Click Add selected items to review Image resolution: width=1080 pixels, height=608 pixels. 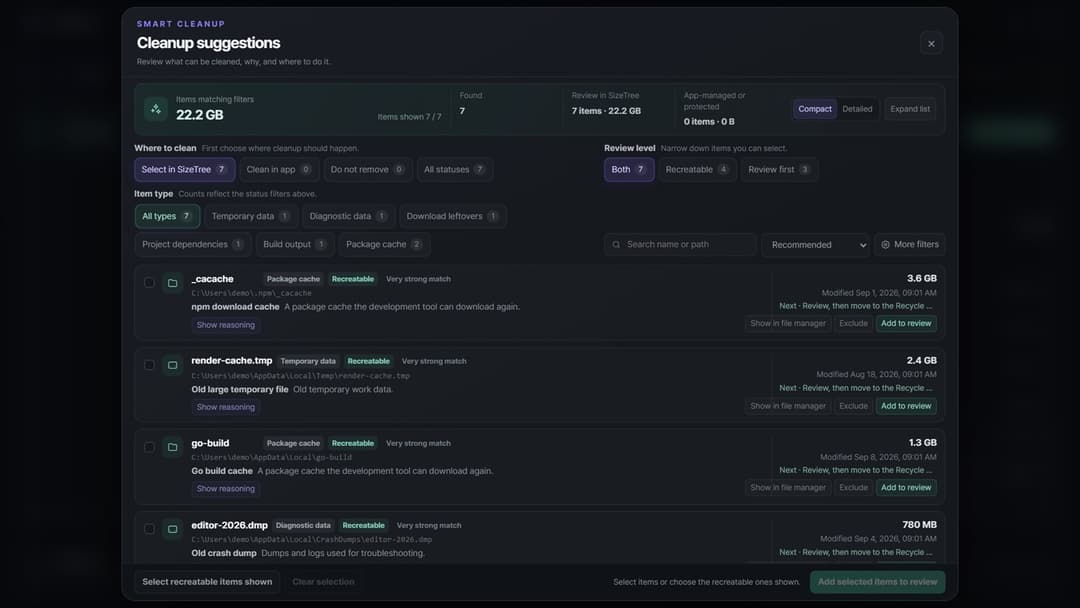(x=878, y=582)
